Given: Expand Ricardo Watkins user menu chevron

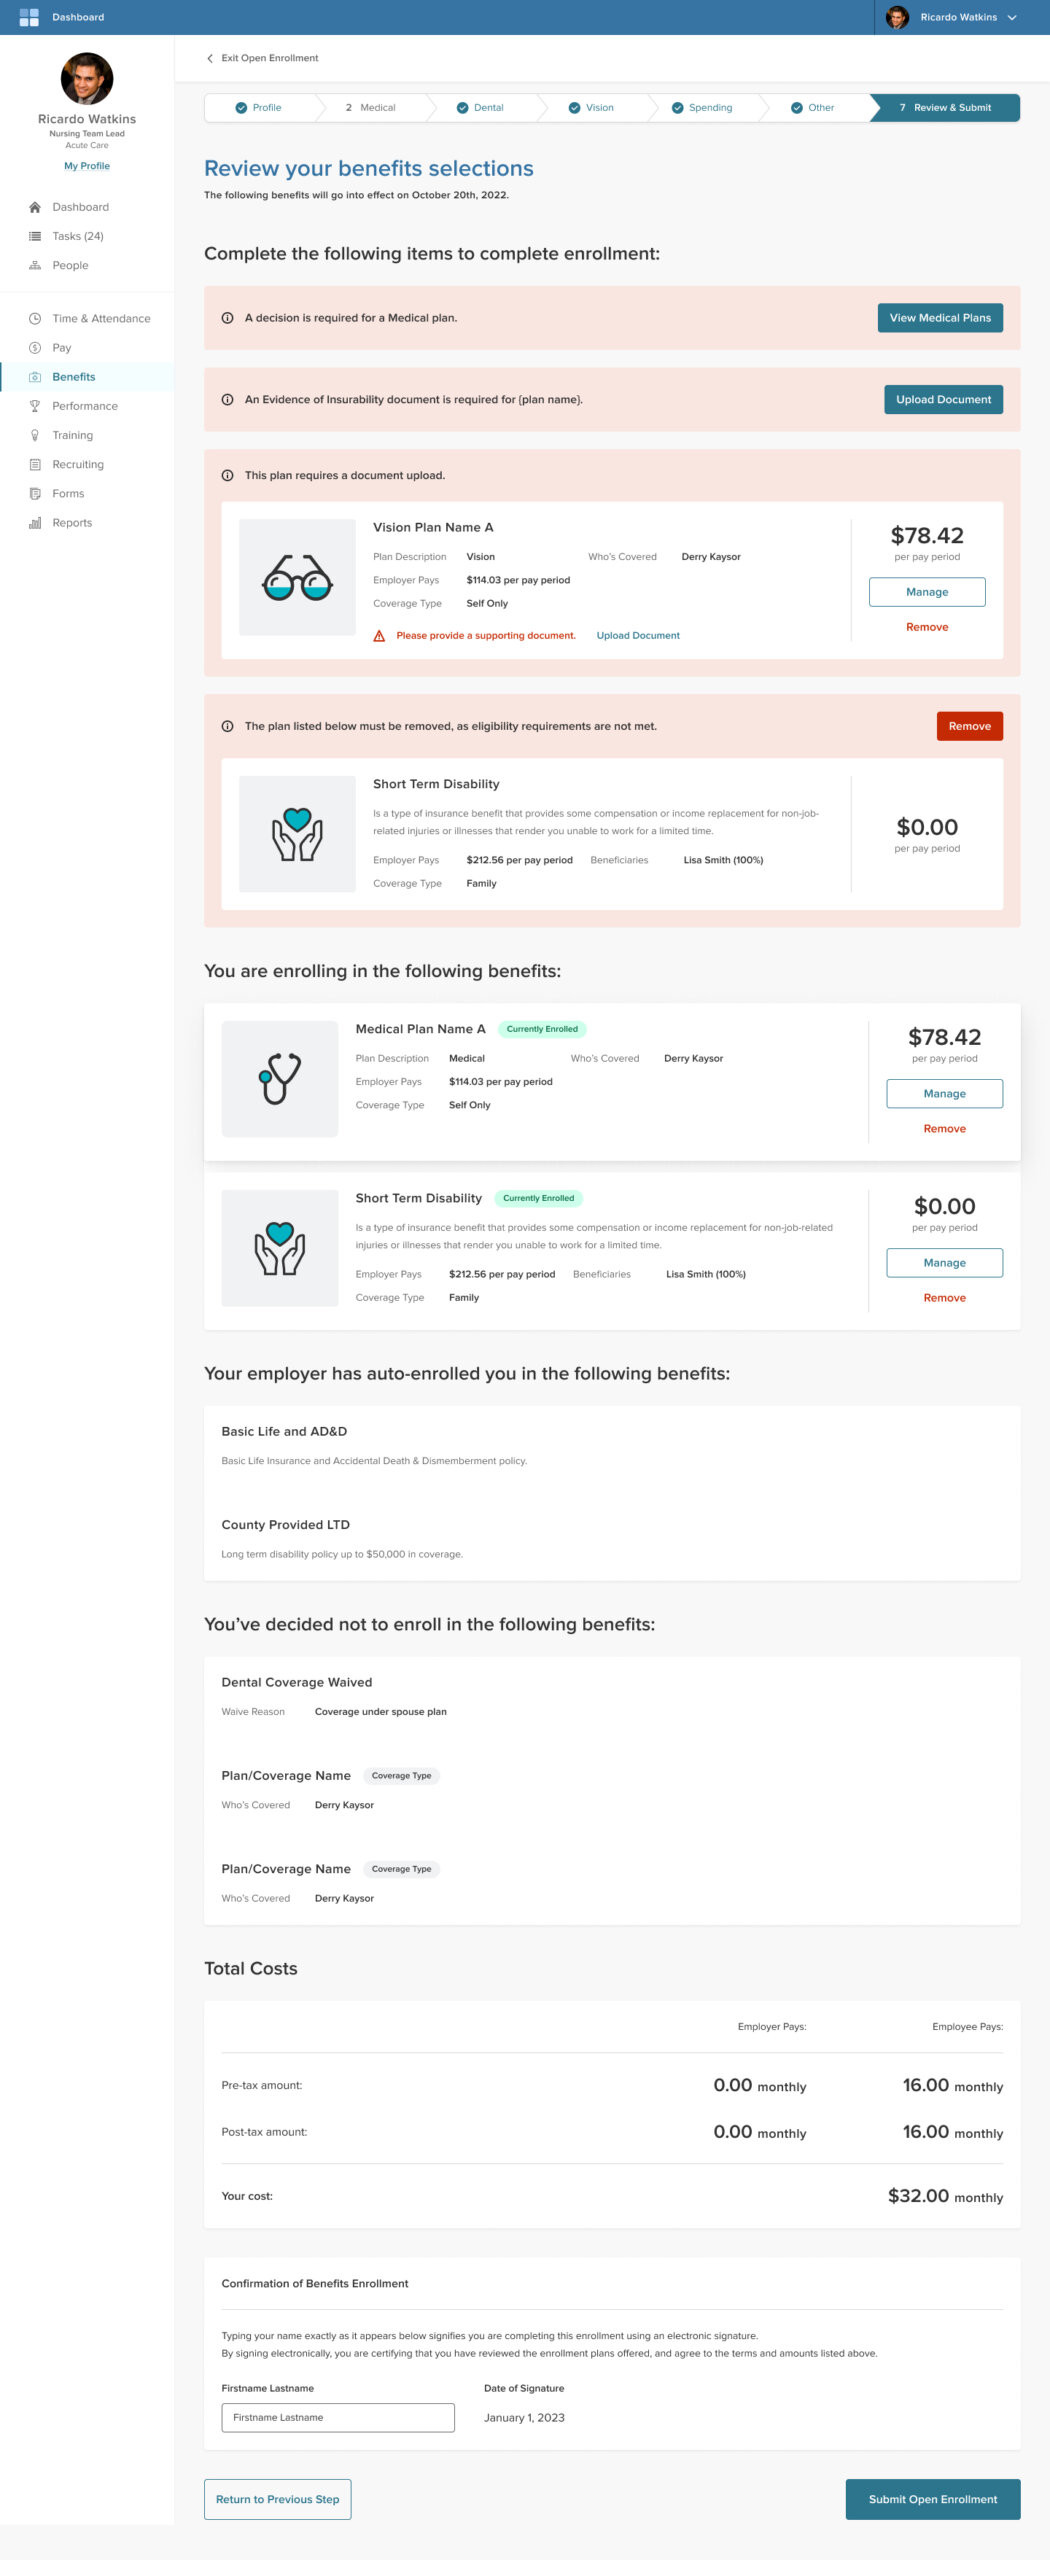Looking at the screenshot, I should pyautogui.click(x=1012, y=17).
